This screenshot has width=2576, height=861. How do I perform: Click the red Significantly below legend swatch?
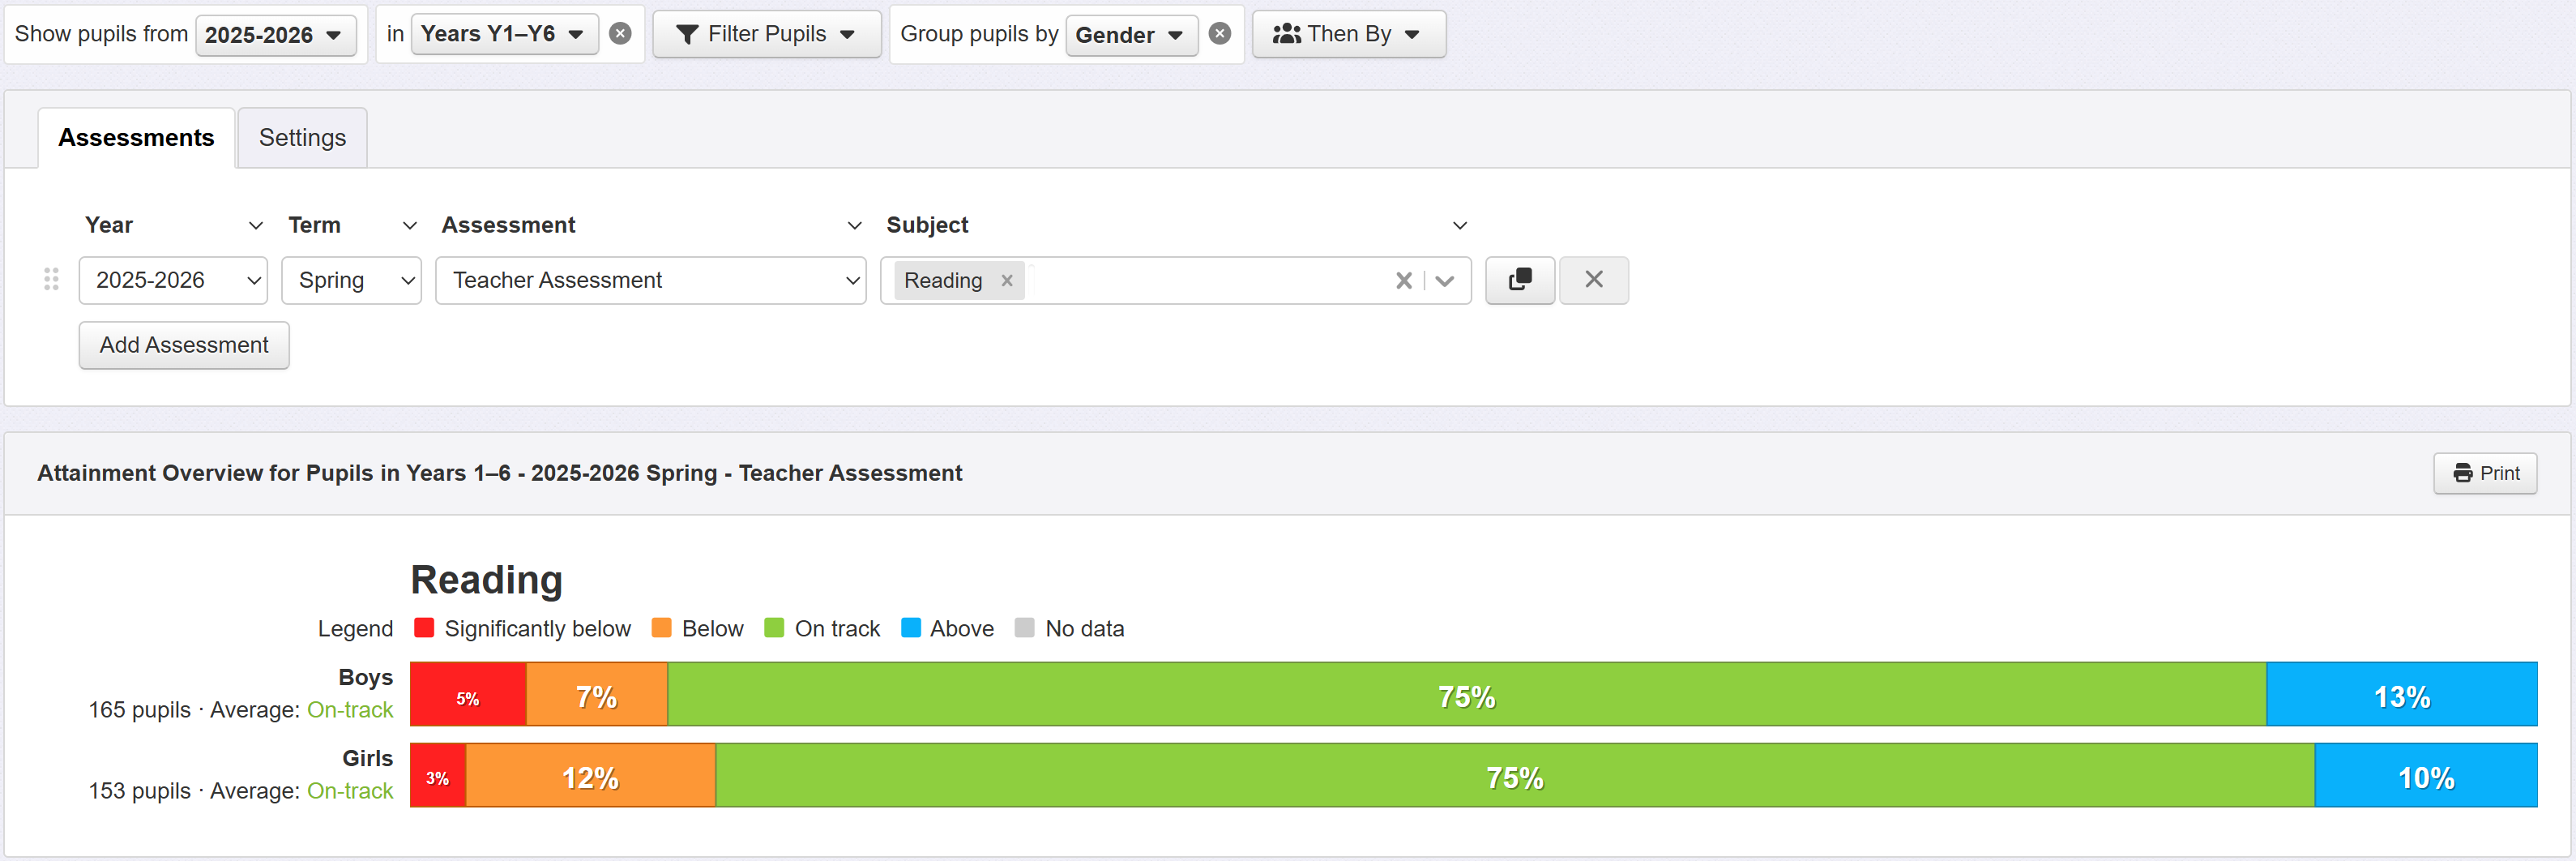(x=424, y=628)
